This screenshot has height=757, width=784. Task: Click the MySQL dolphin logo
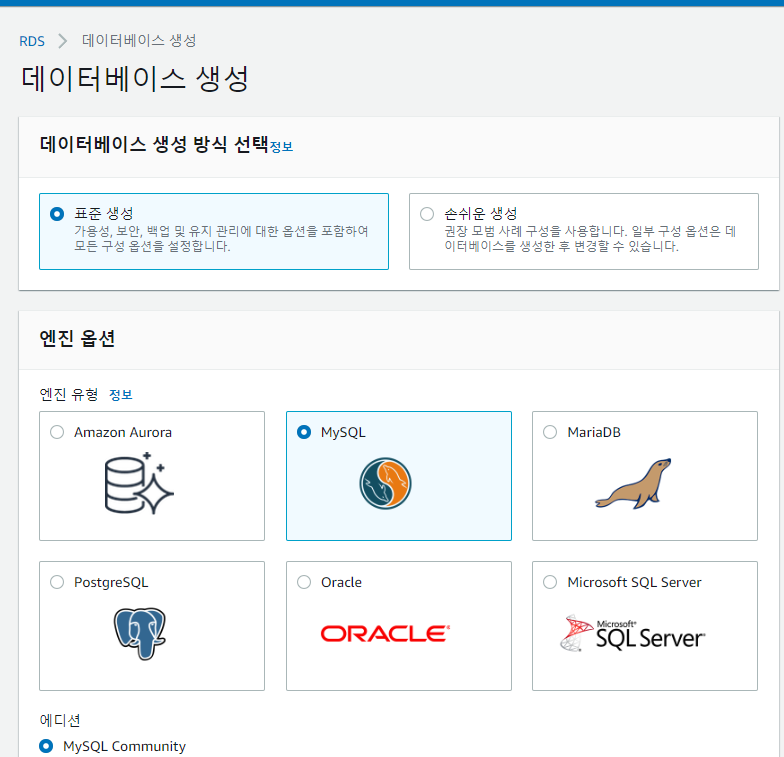point(385,484)
